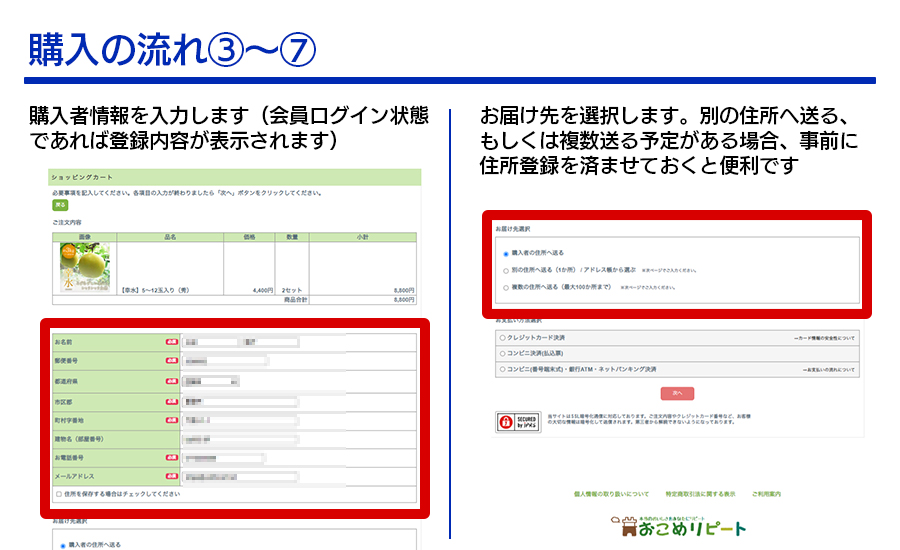This screenshot has width=900, height=550.
Task: Click the second お名前 given-name field
Action: pos(270,342)
